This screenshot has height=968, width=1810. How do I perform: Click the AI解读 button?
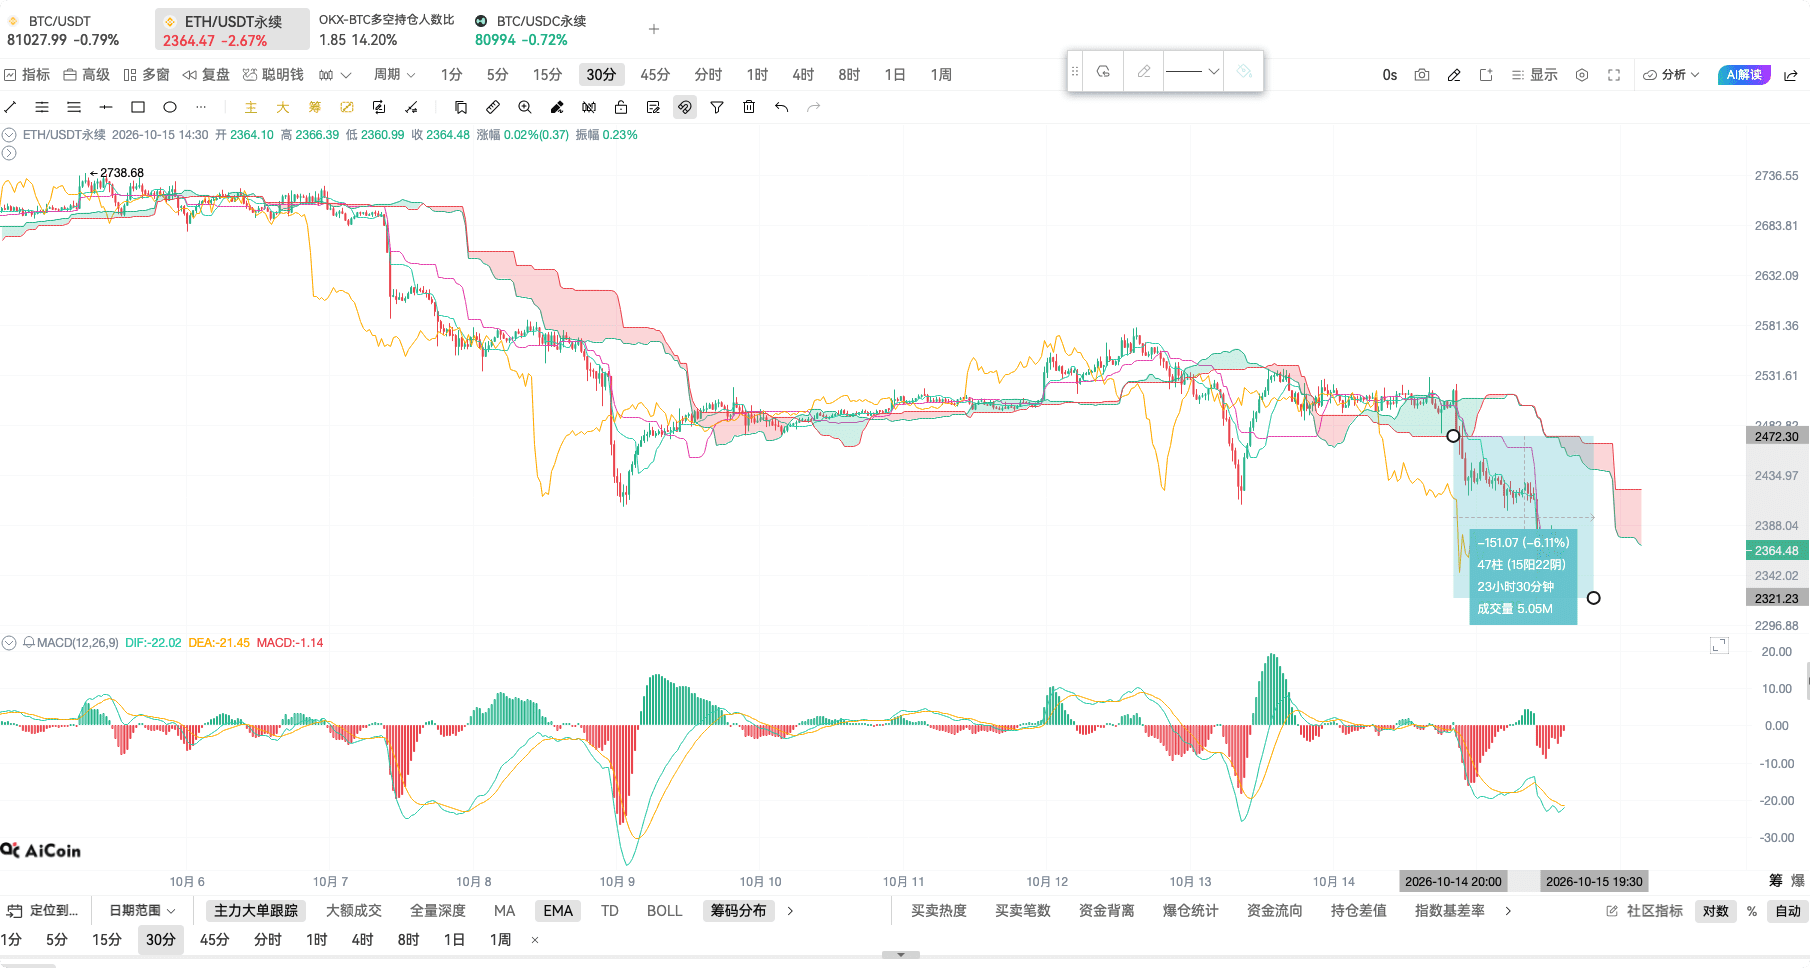pos(1744,75)
